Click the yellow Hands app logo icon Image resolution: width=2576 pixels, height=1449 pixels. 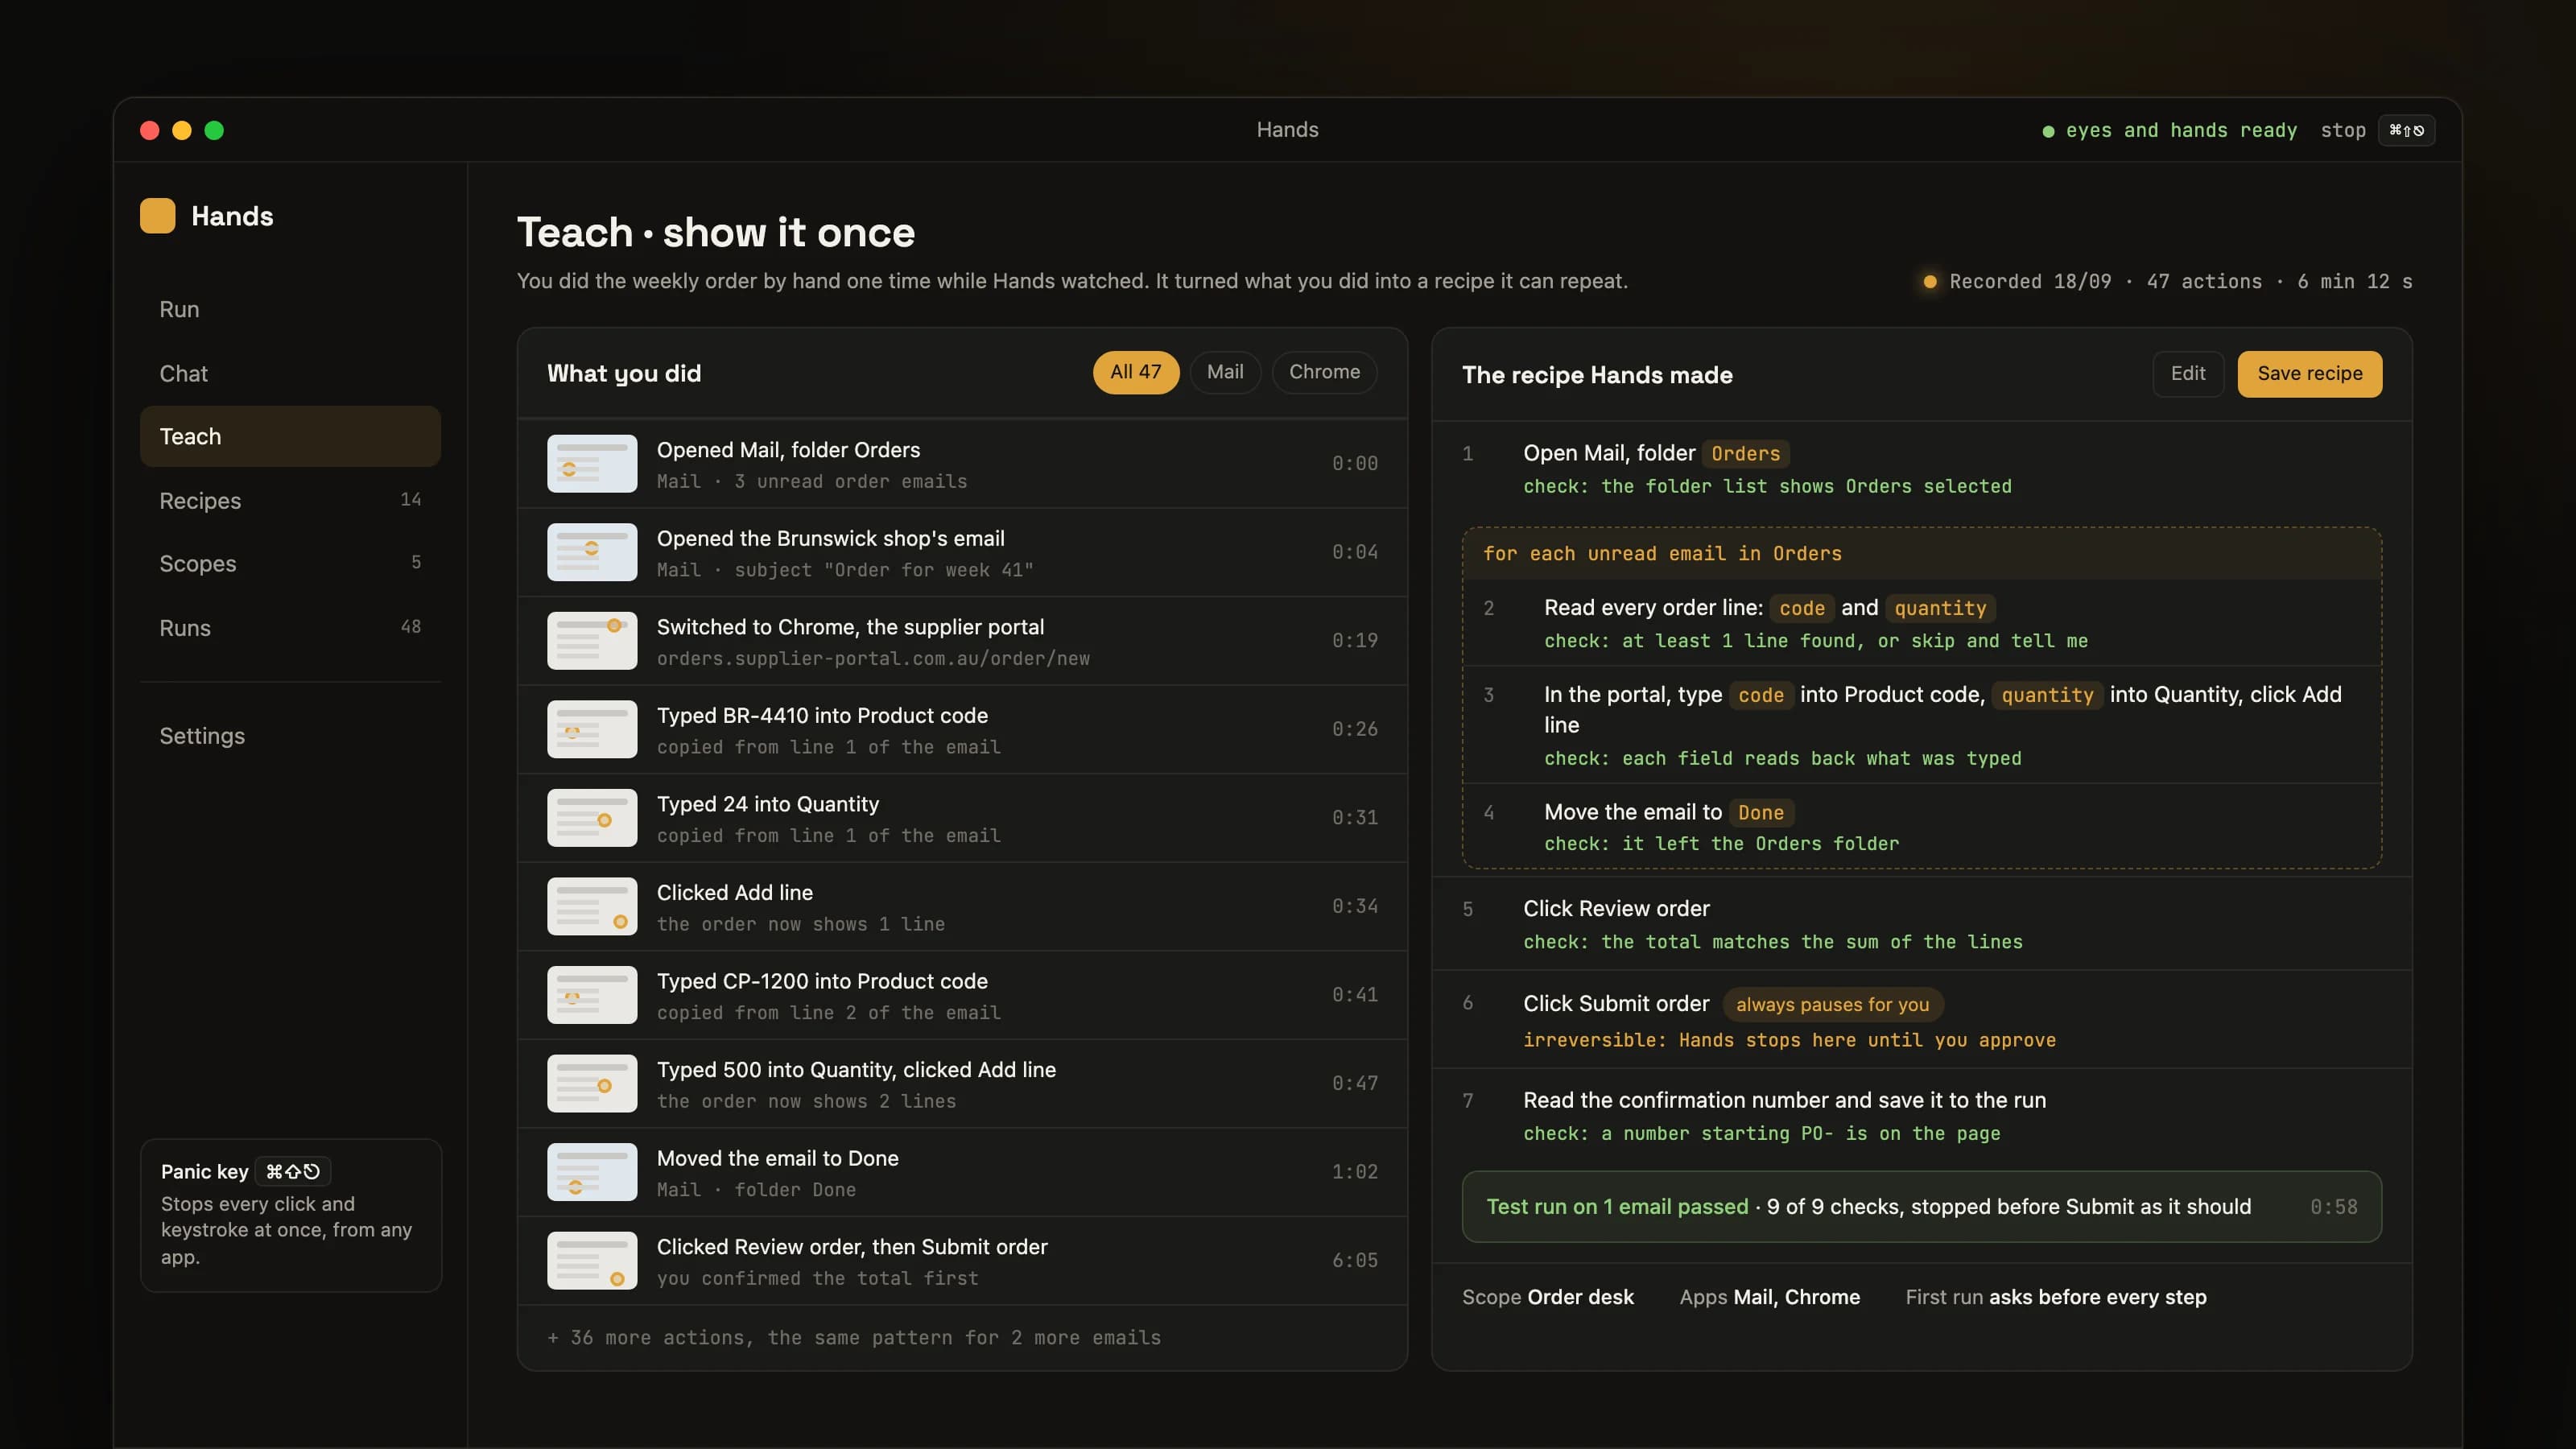click(x=157, y=216)
